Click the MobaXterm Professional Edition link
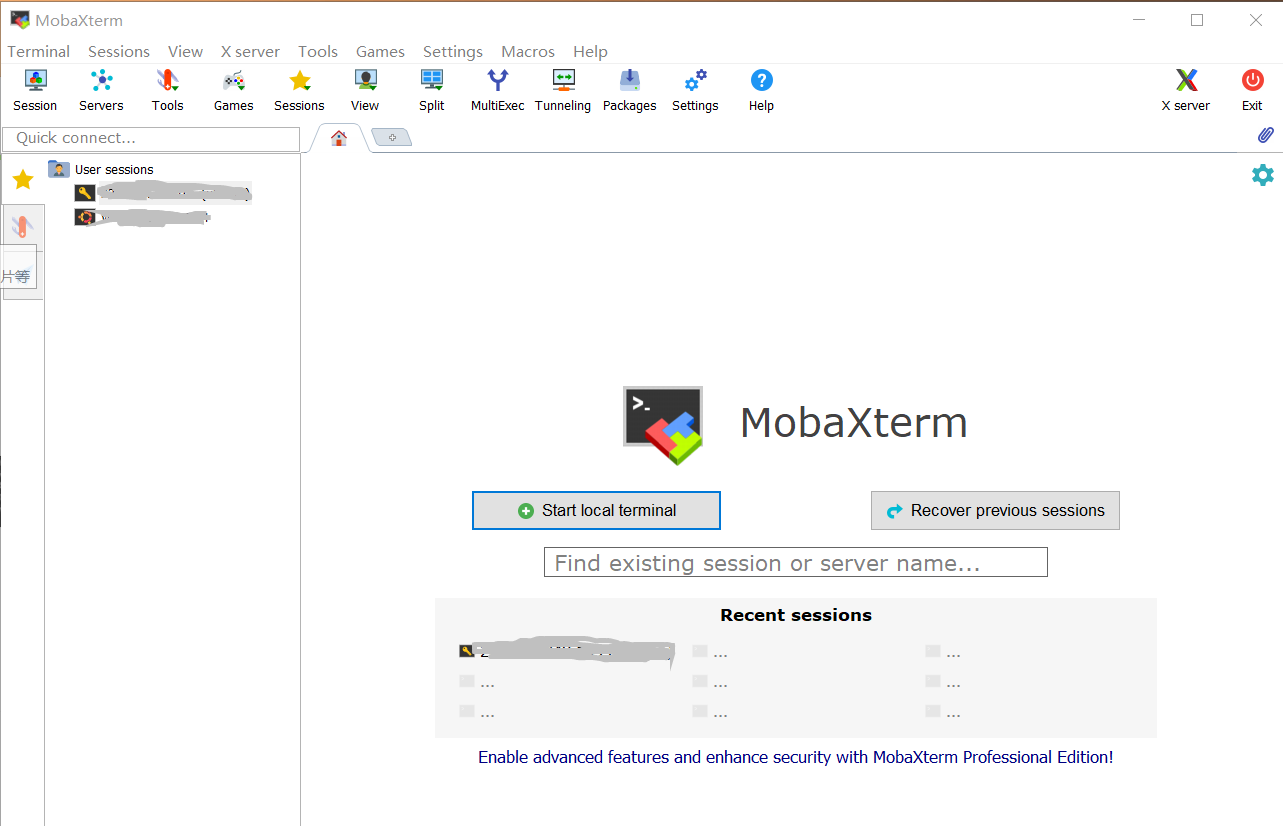1283x826 pixels. click(795, 757)
